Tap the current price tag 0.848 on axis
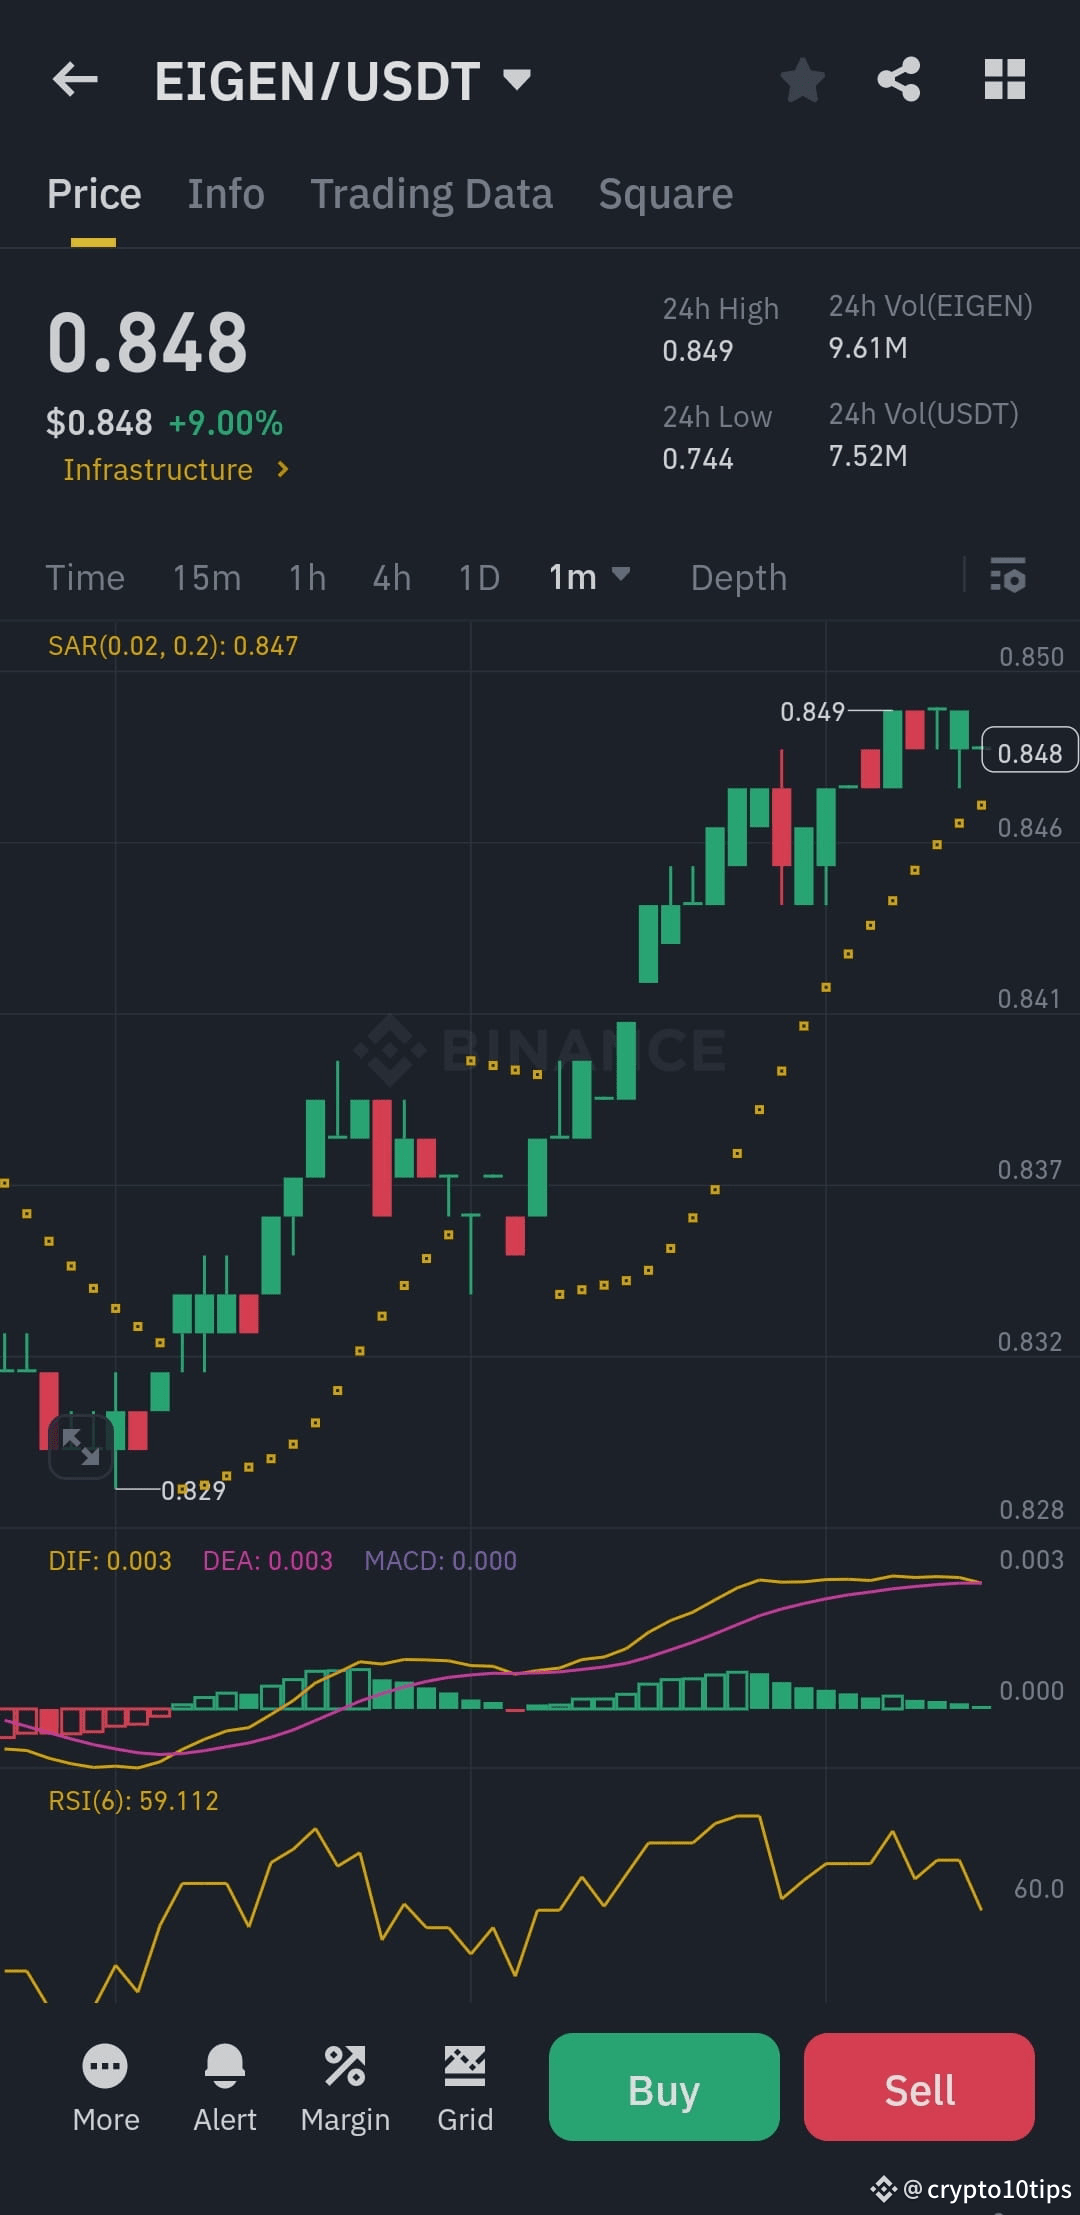 (x=1030, y=752)
